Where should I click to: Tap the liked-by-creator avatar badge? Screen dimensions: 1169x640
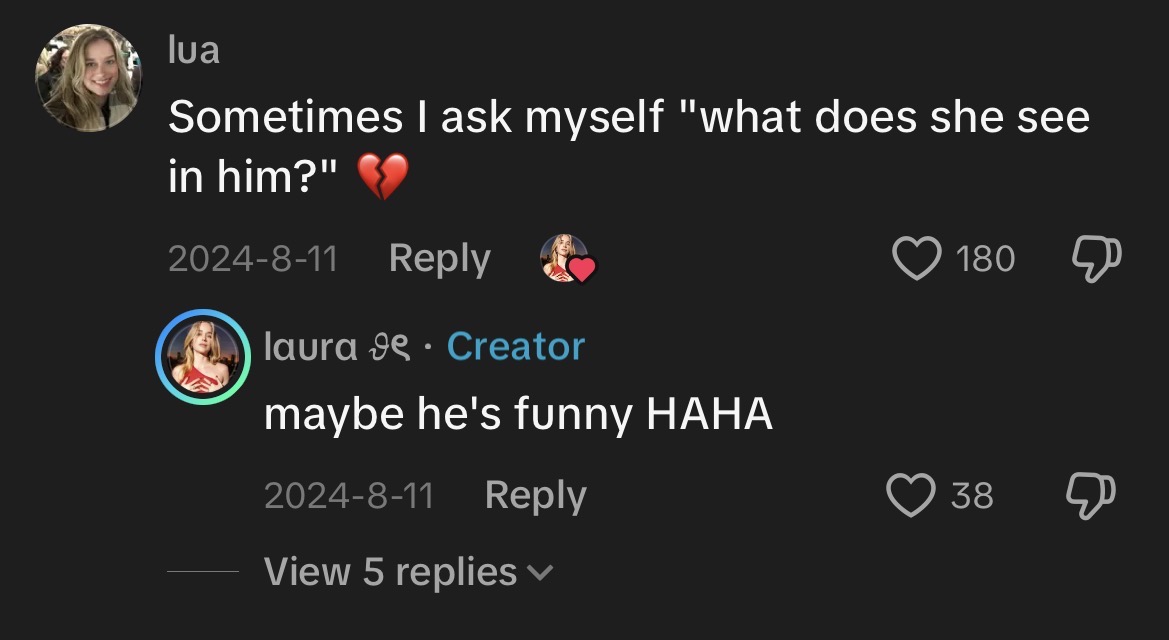(567, 259)
